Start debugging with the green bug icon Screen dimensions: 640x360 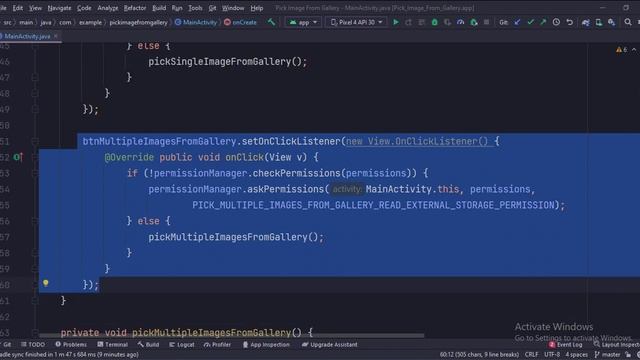434,22
